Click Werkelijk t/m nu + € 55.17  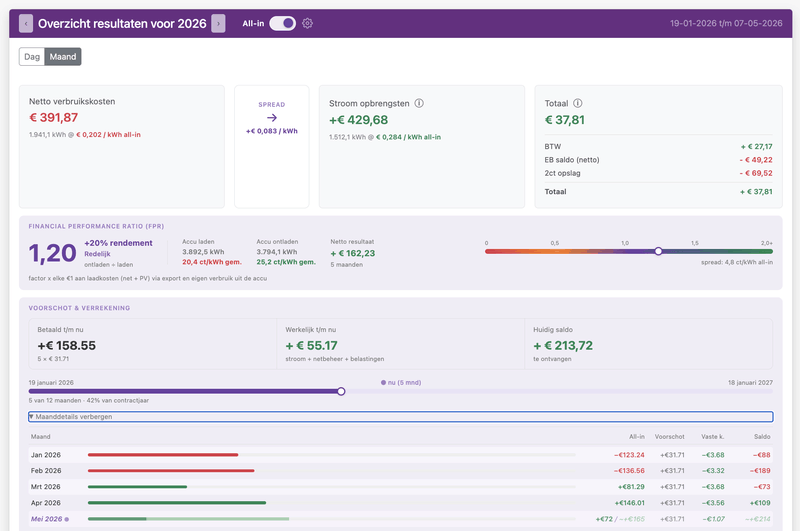point(311,345)
